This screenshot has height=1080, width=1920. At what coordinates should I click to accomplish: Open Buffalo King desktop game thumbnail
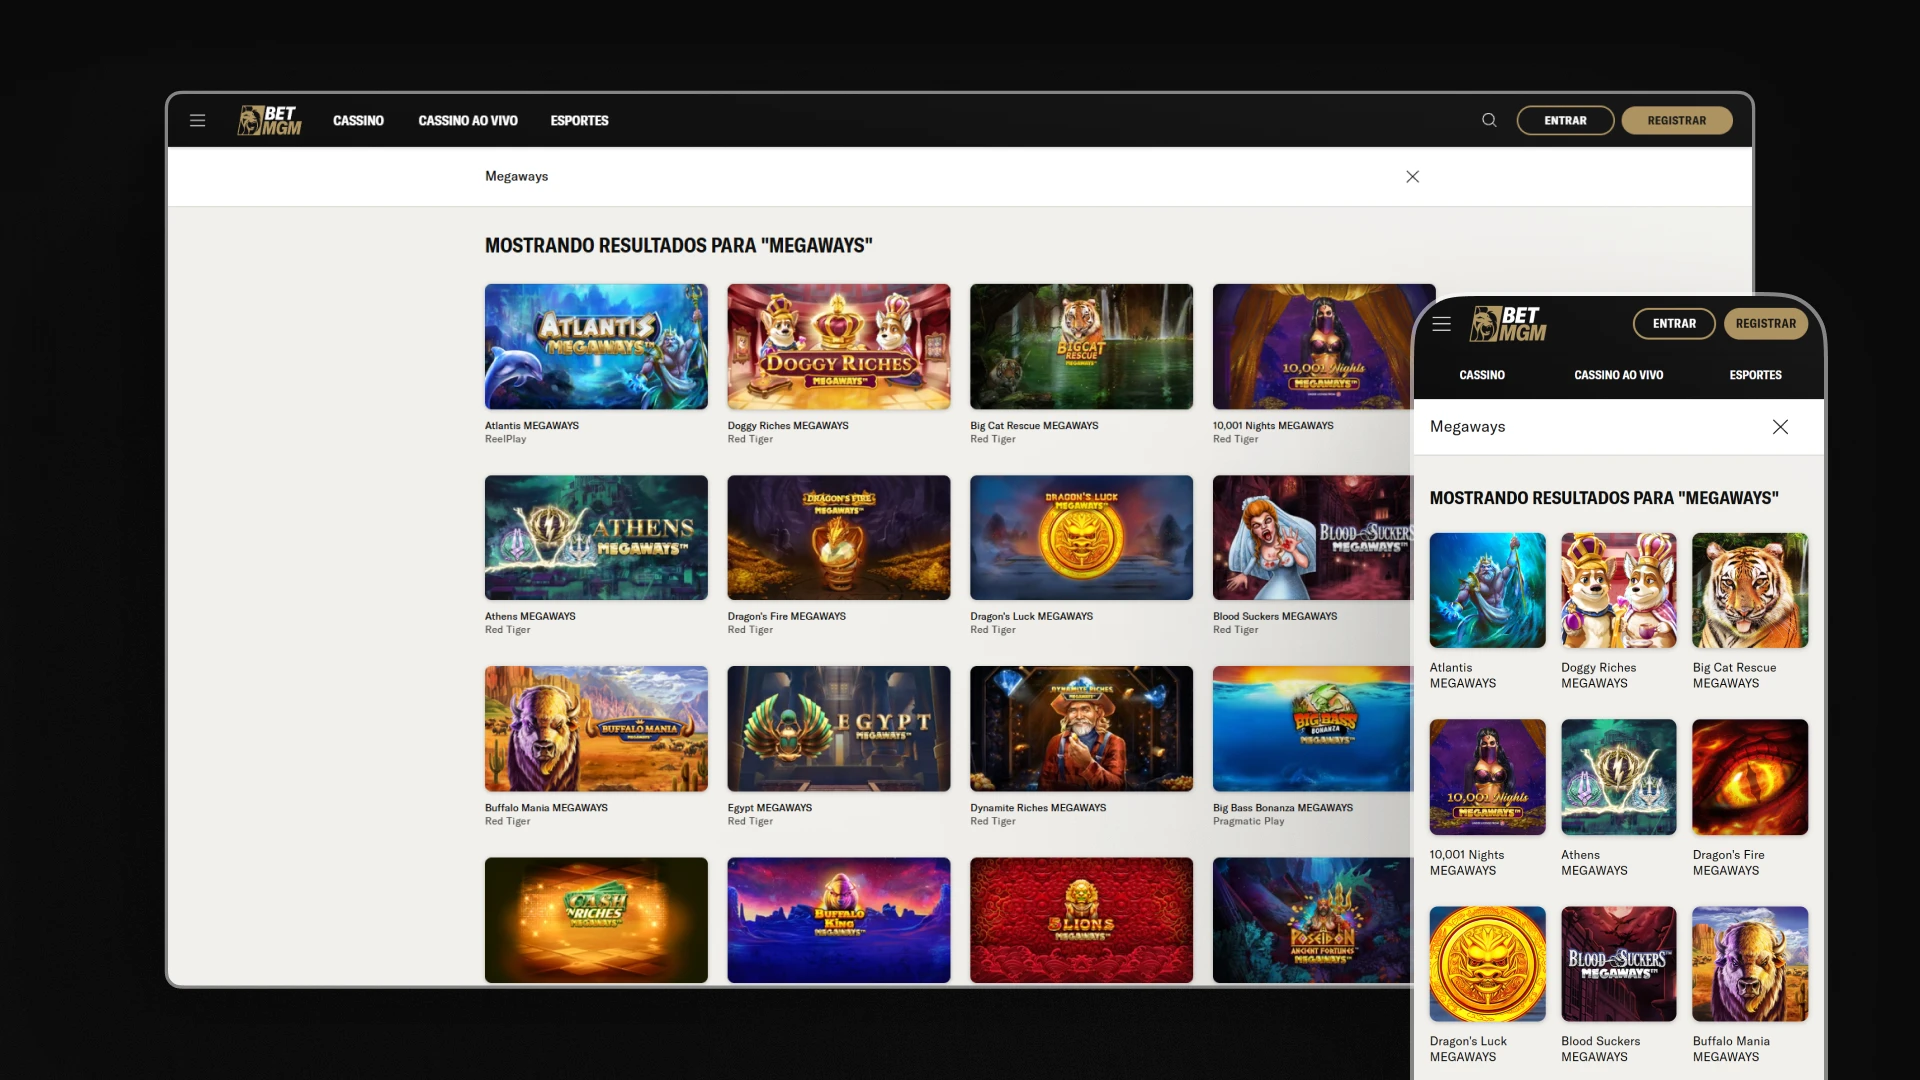(x=839, y=920)
